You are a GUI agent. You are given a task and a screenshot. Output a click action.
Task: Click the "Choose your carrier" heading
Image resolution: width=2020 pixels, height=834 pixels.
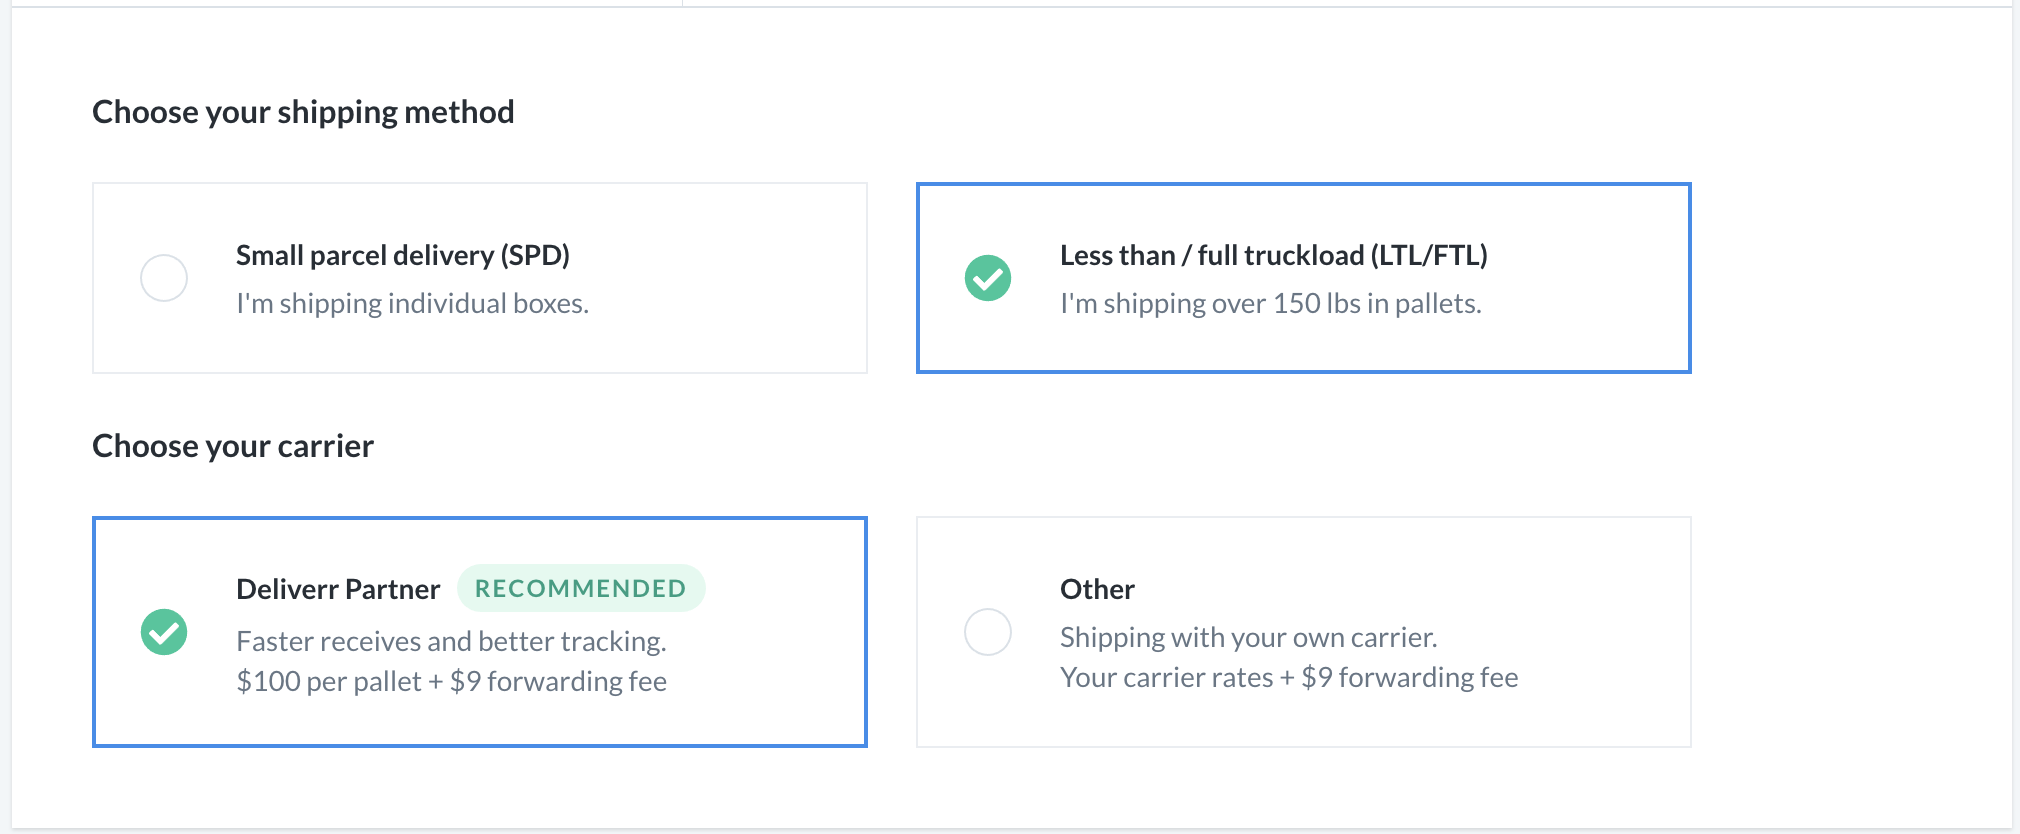233,446
